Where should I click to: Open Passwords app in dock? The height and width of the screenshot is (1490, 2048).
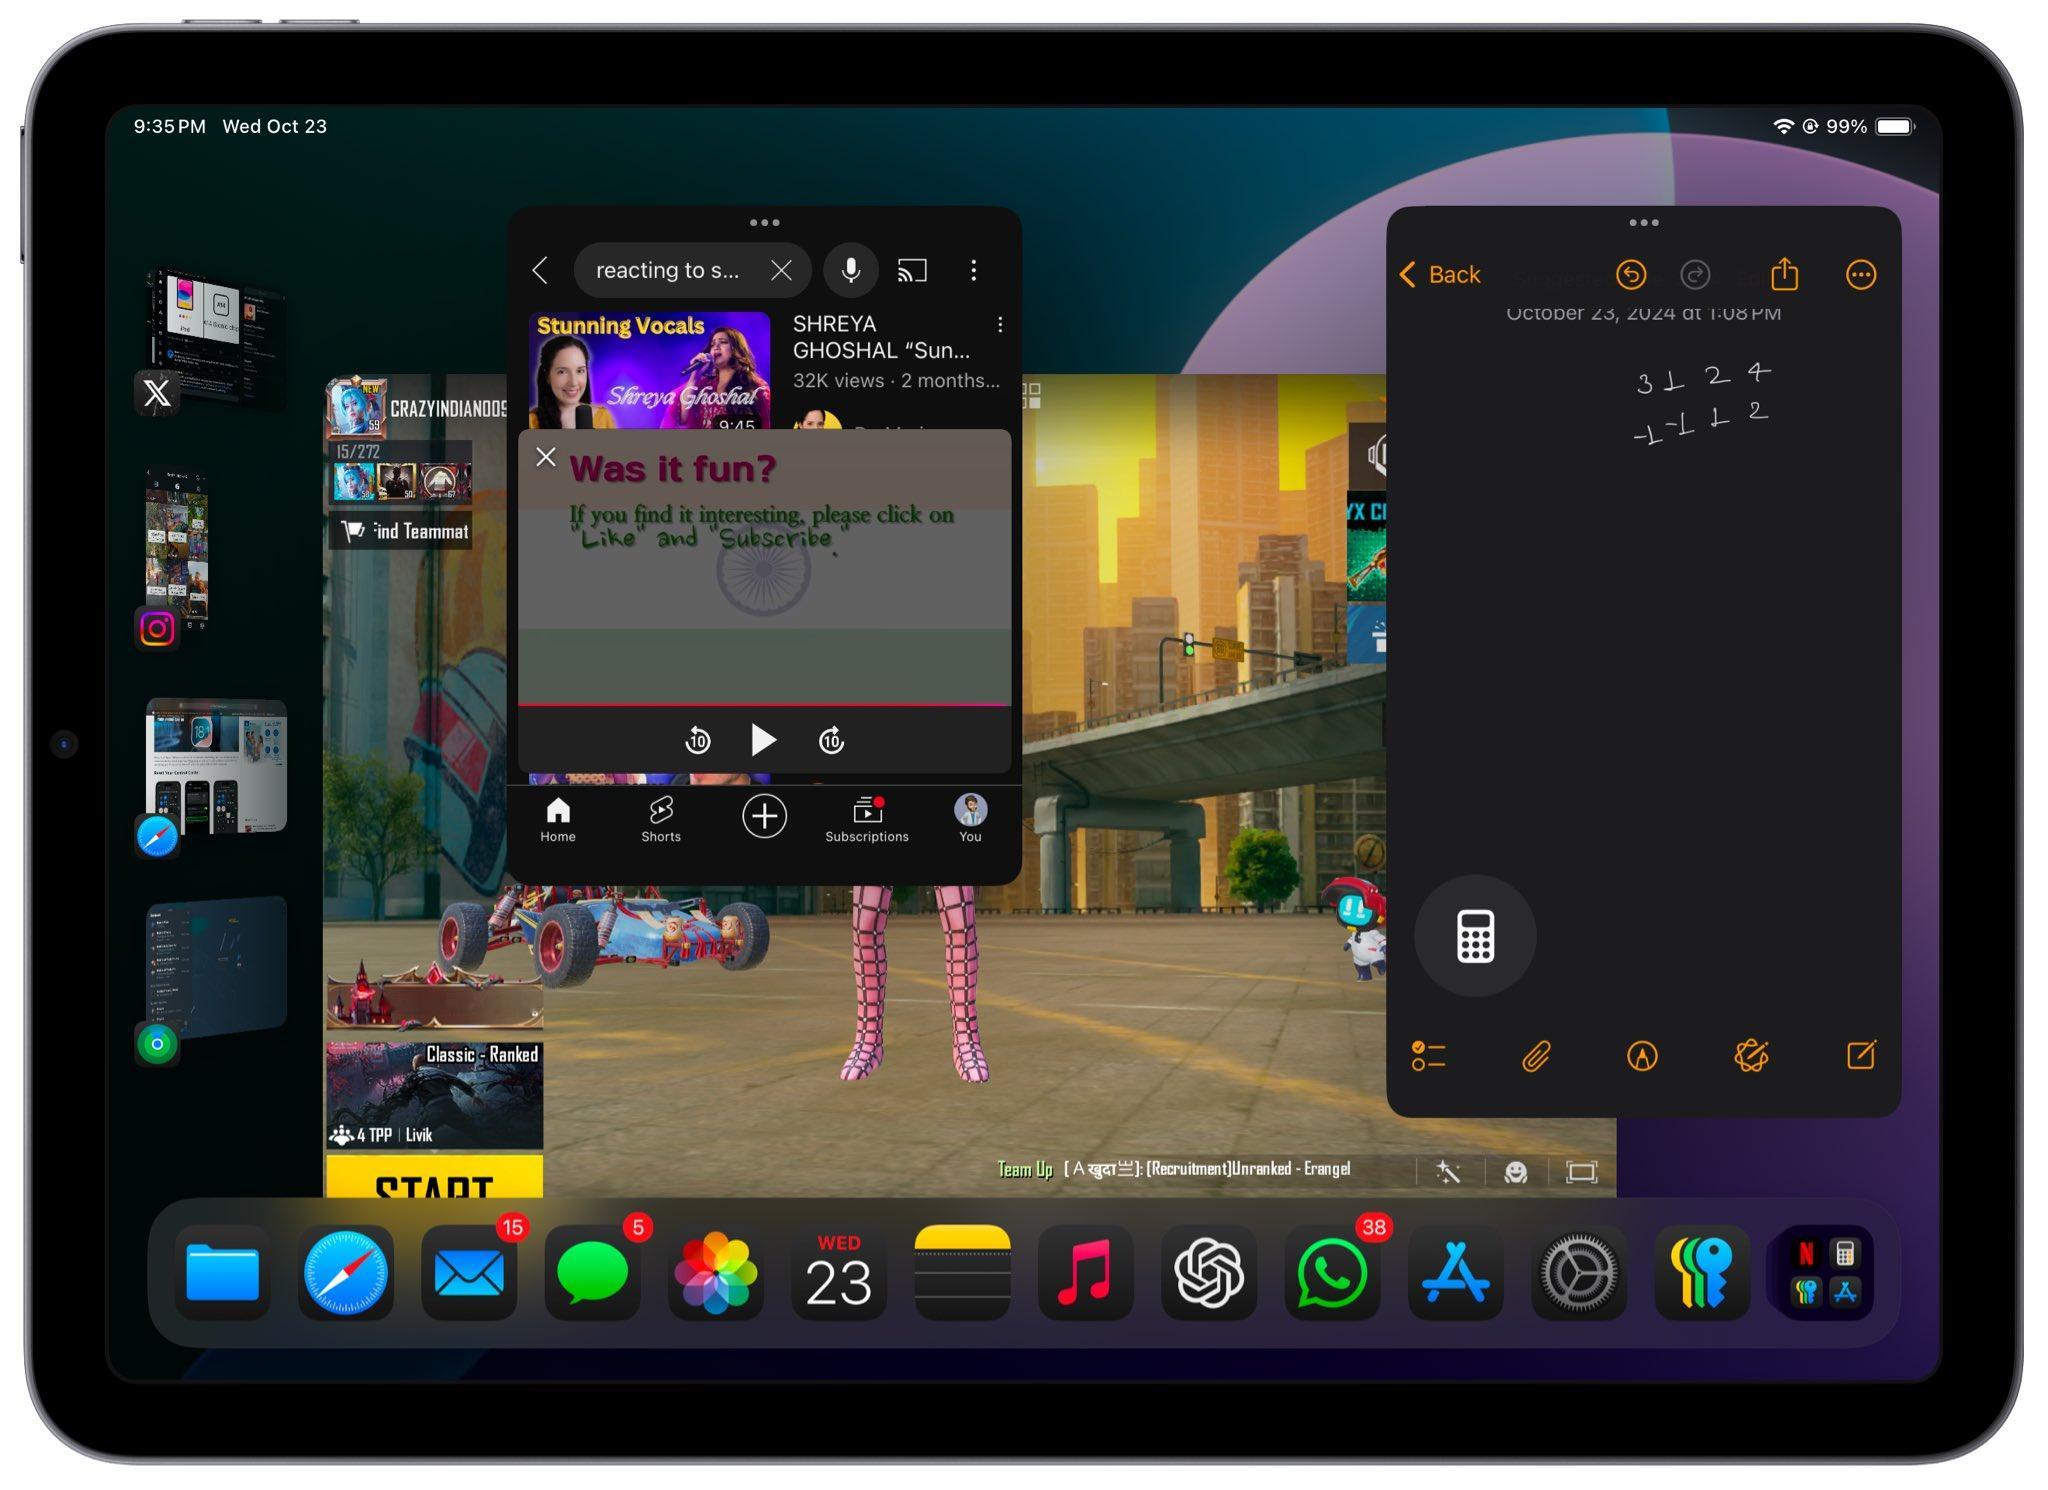[x=1701, y=1273]
